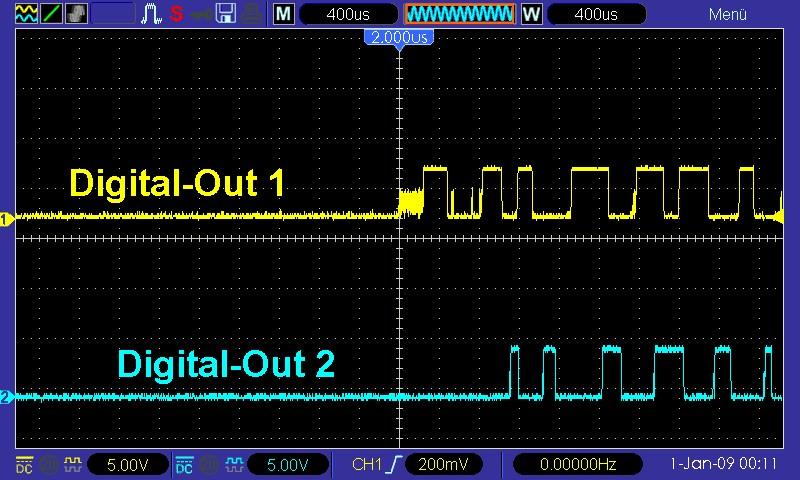This screenshot has height=480, width=800.
Task: Click the yellow CH1 DC coupling icon
Action: [x=24, y=464]
